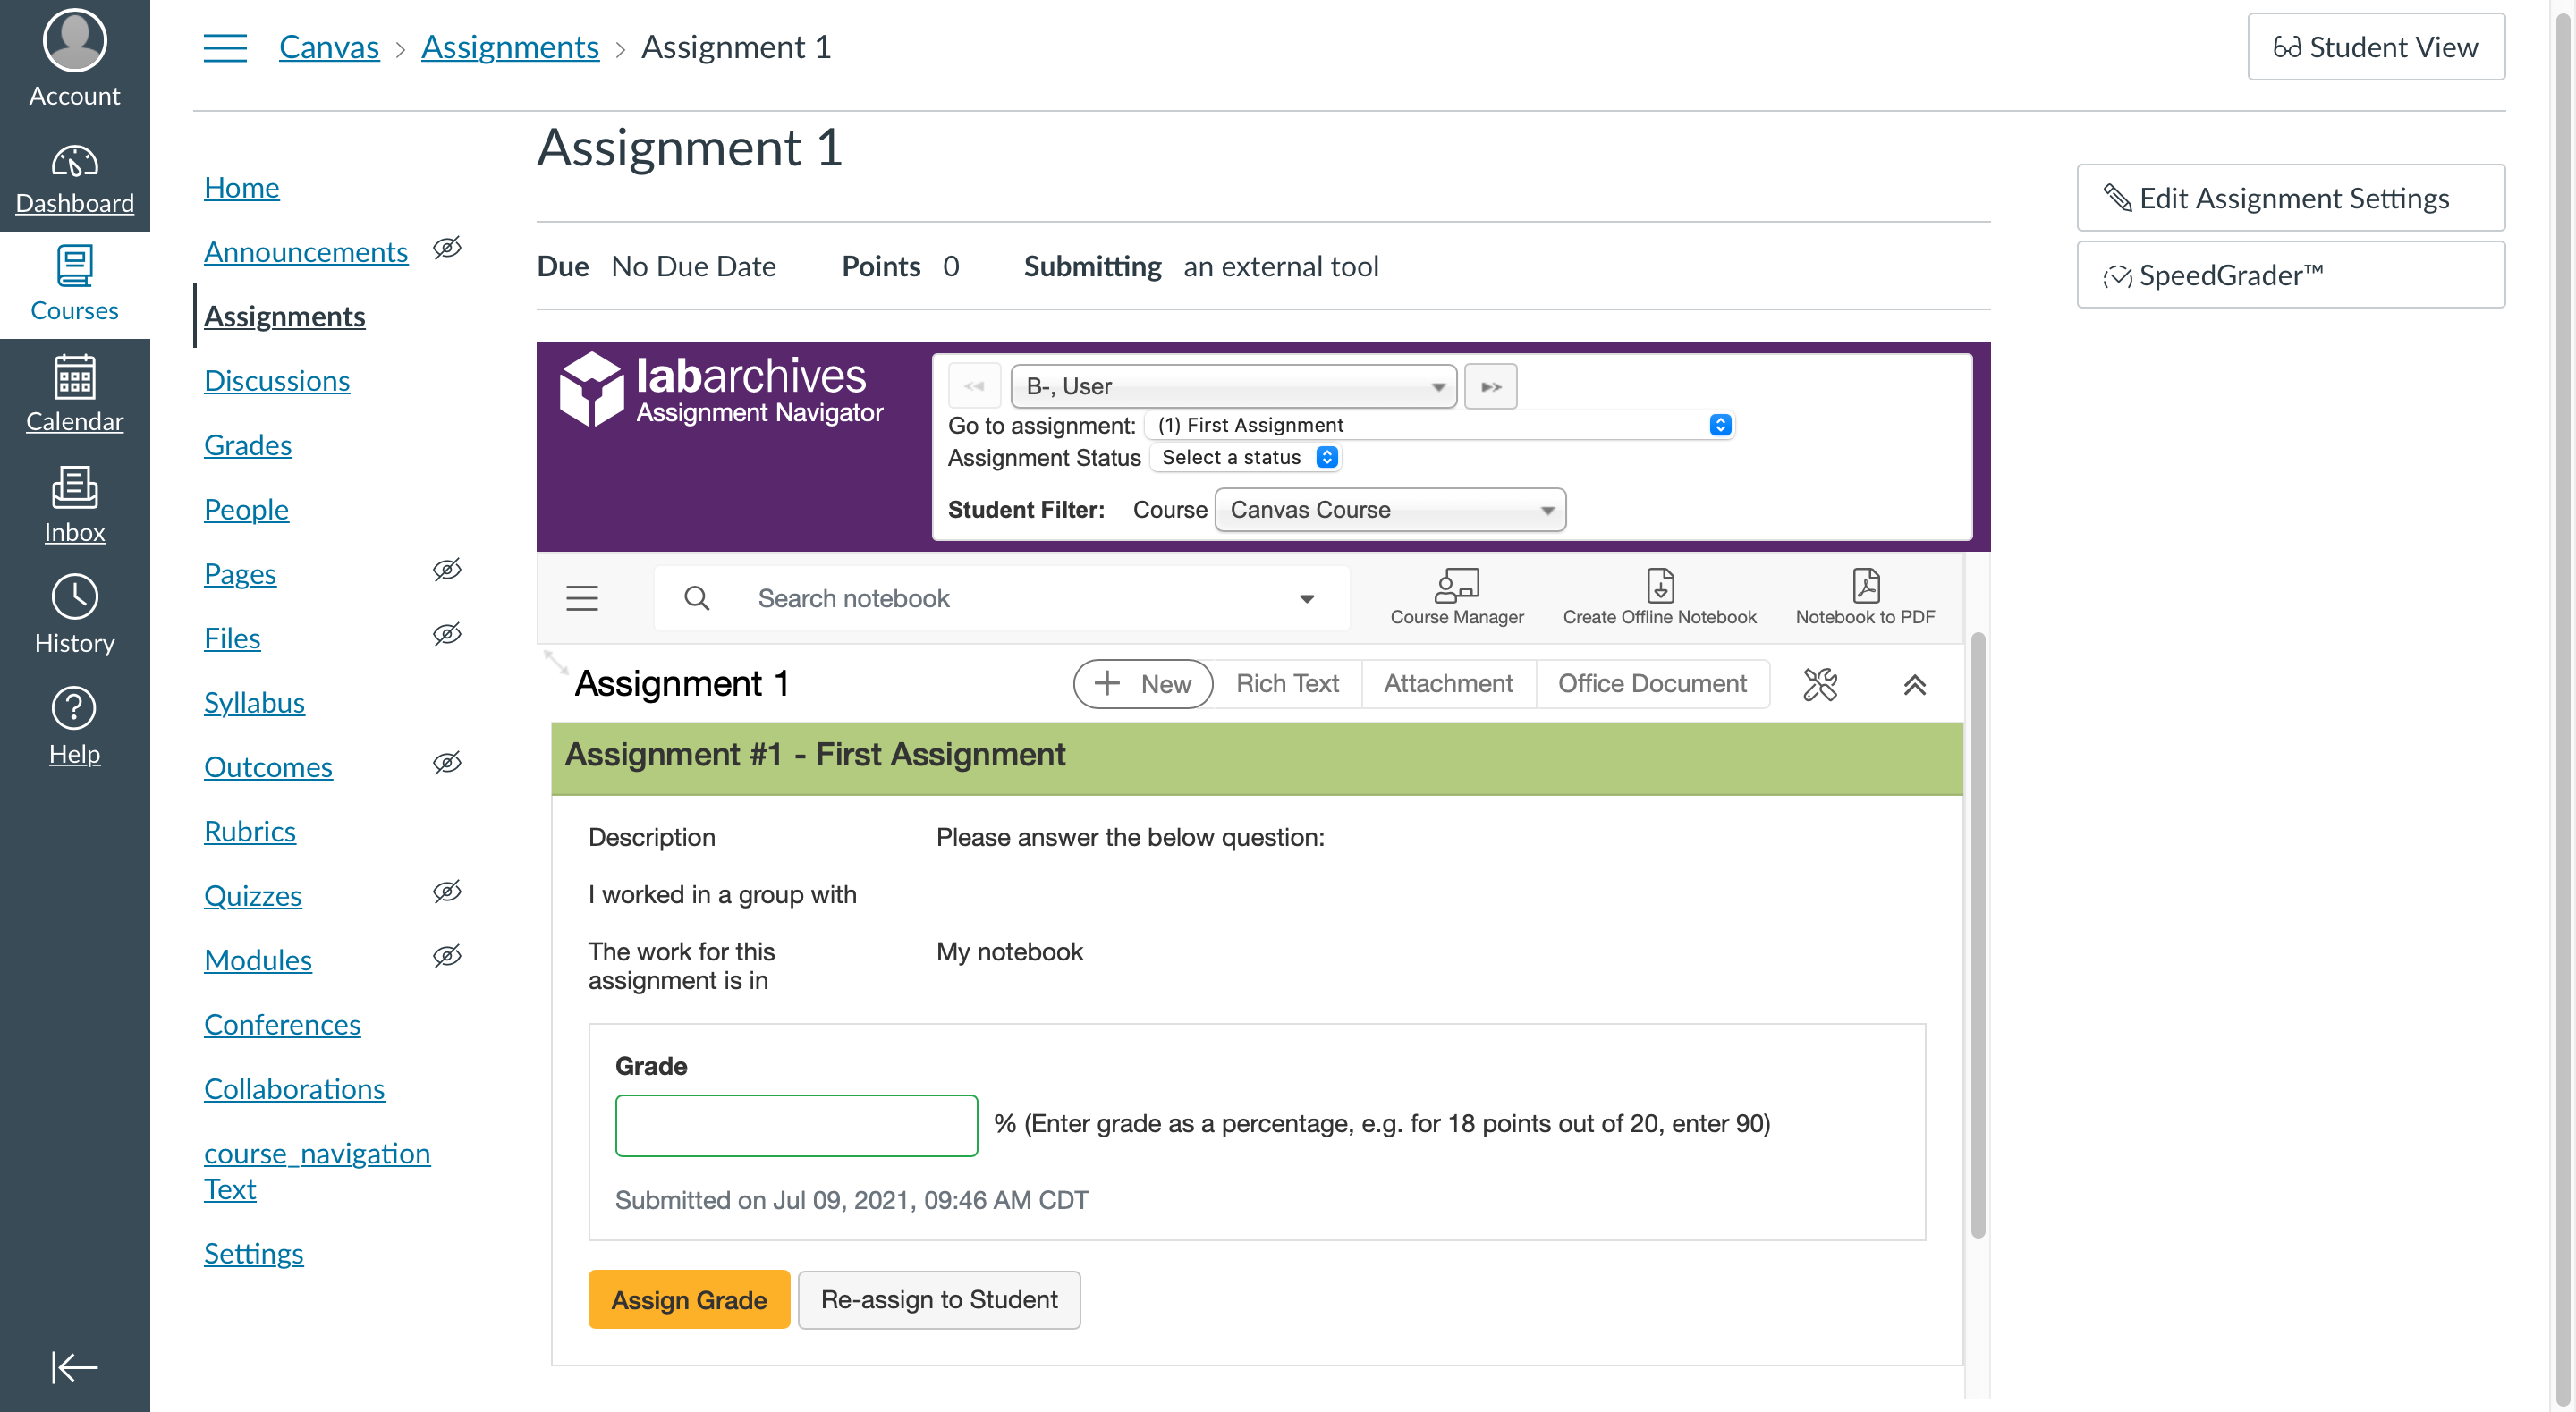Toggle Files visibility eye icon
2576x1412 pixels.
(447, 634)
